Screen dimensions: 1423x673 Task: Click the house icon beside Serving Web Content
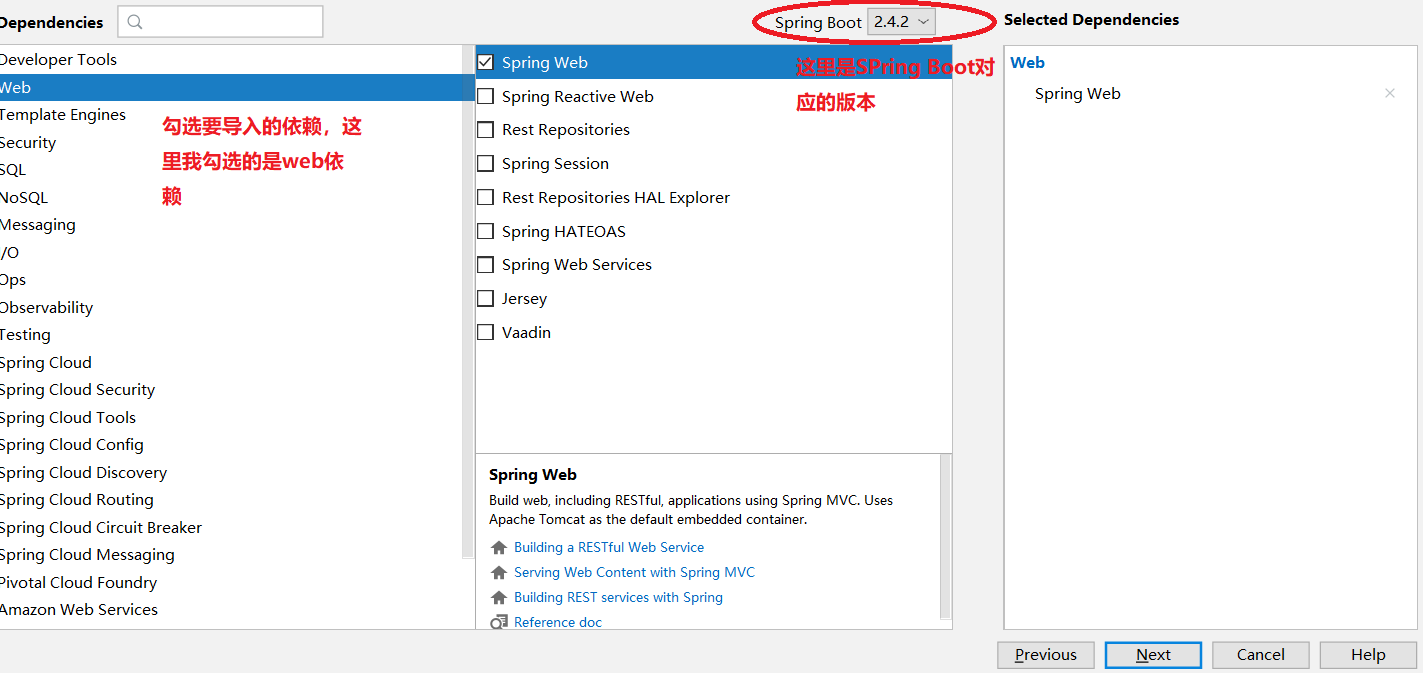coord(499,573)
